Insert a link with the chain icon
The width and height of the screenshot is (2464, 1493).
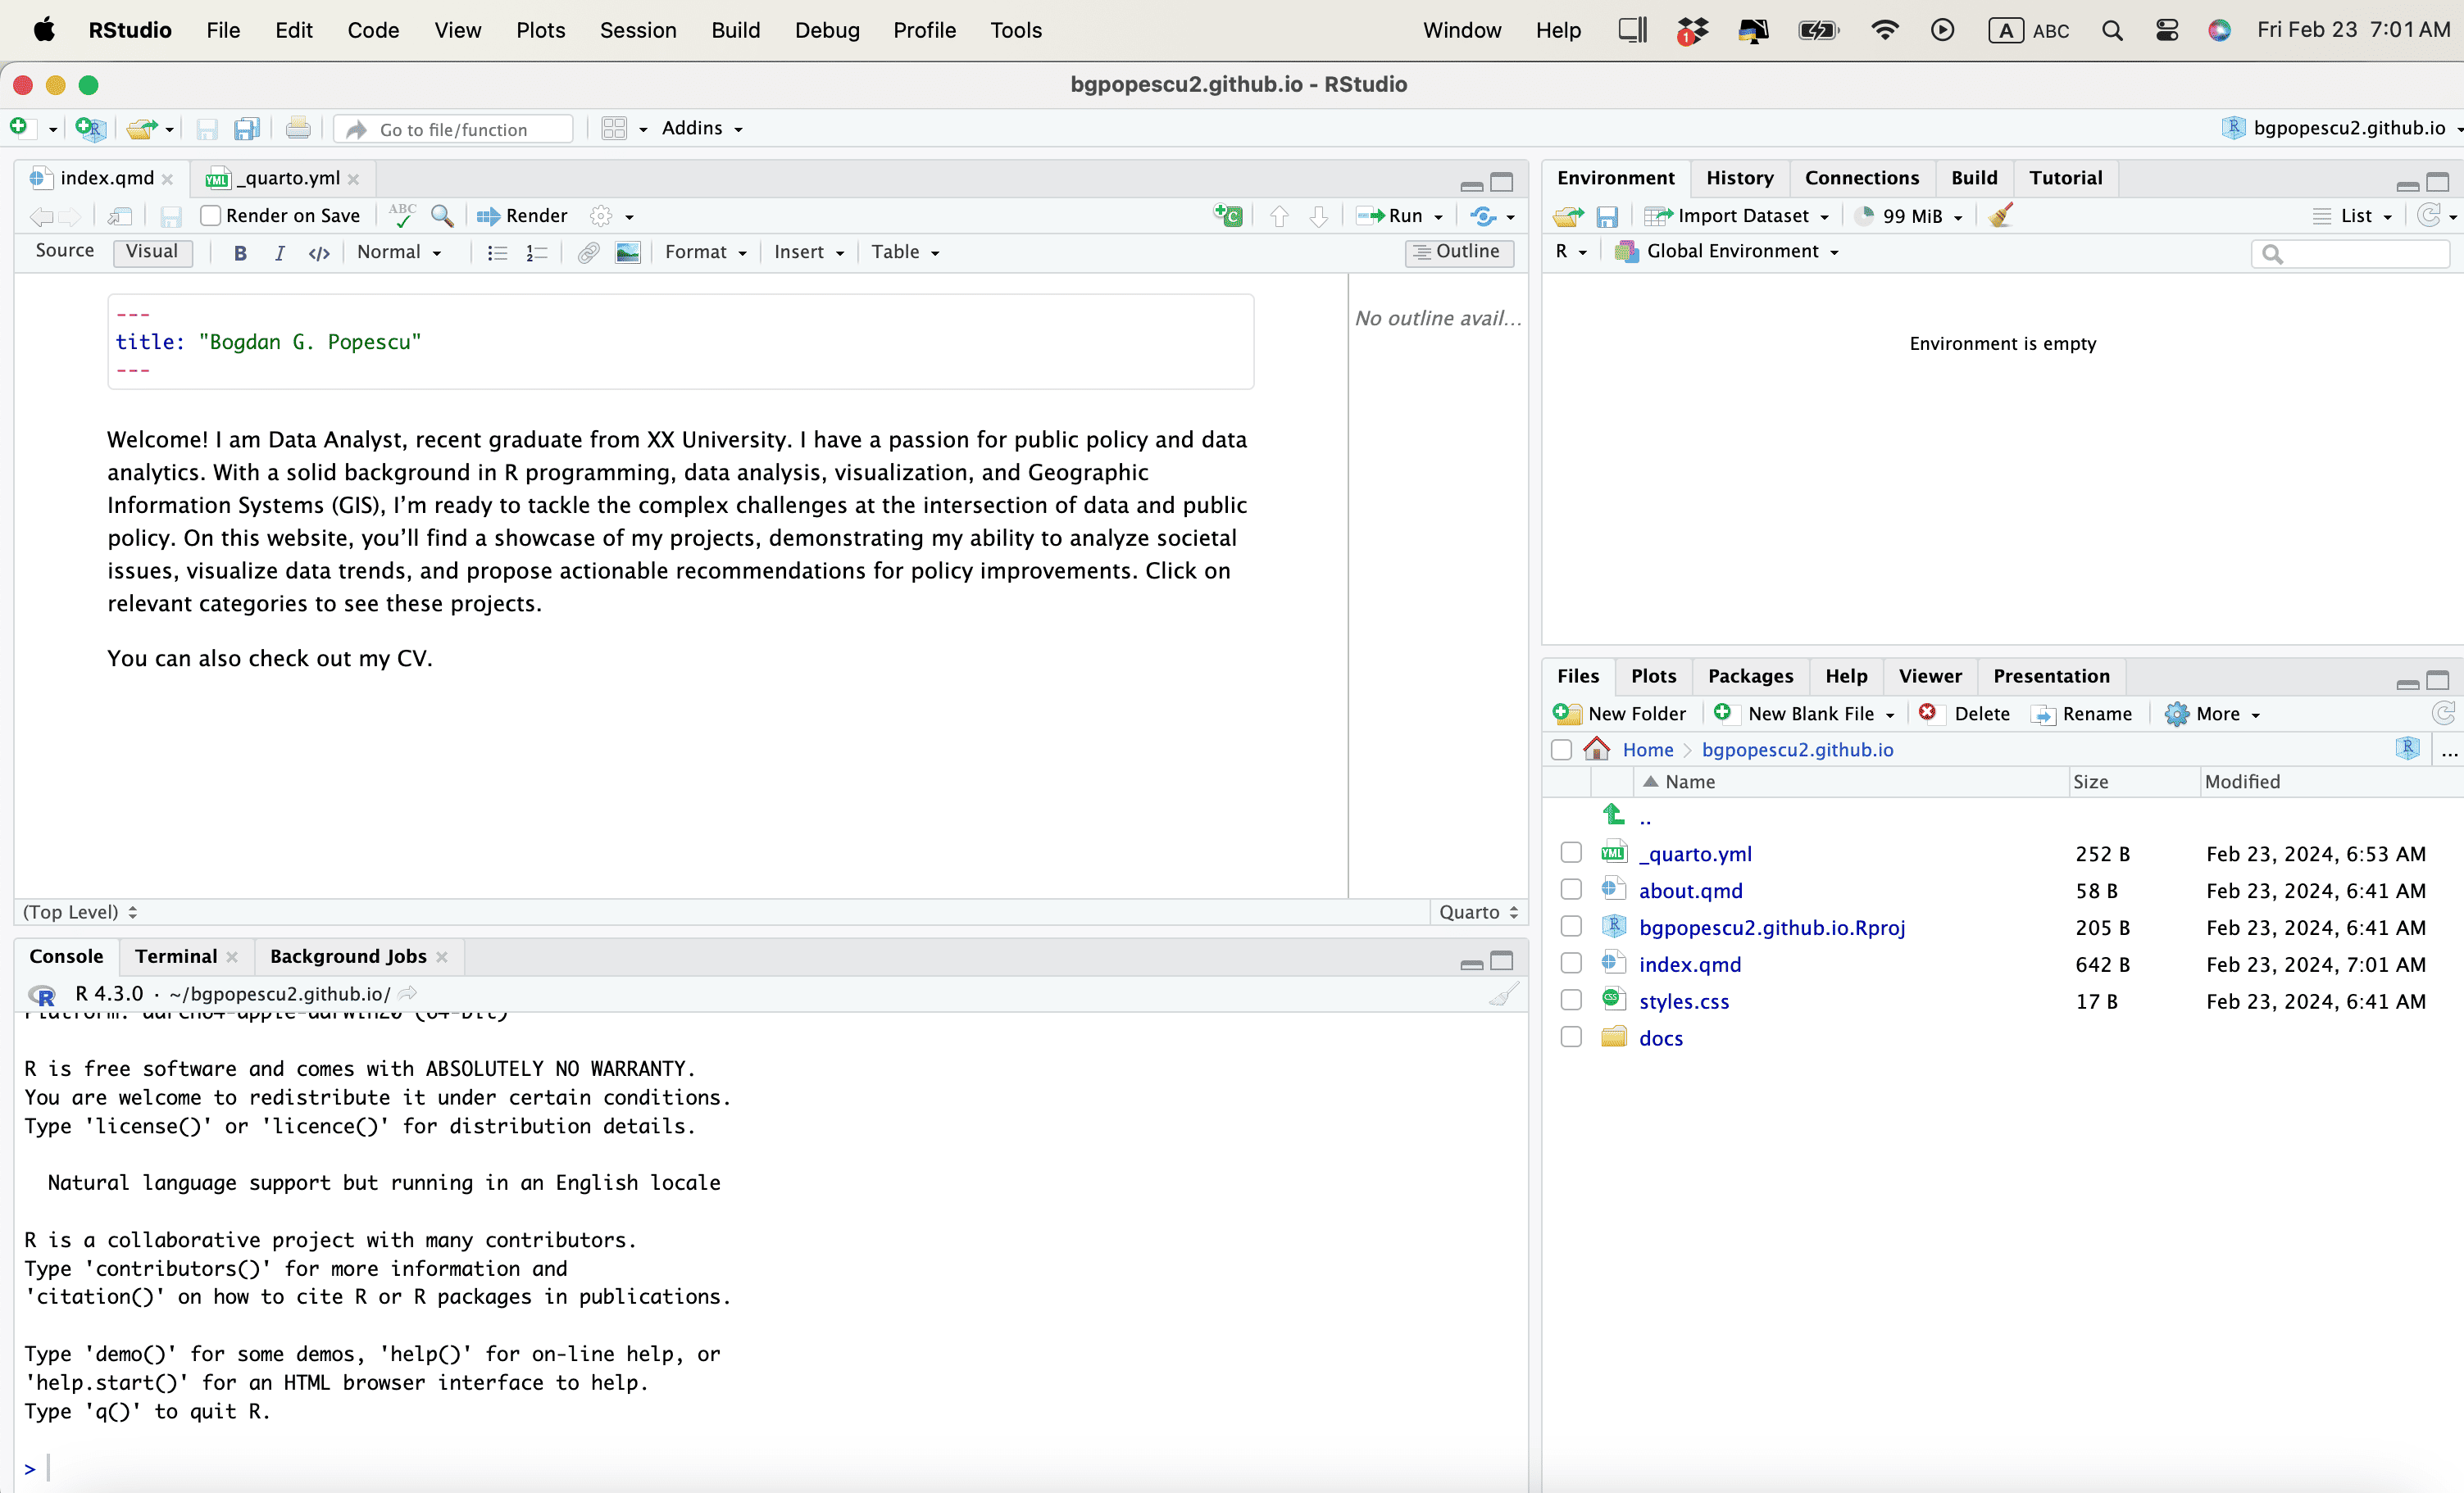(x=588, y=253)
